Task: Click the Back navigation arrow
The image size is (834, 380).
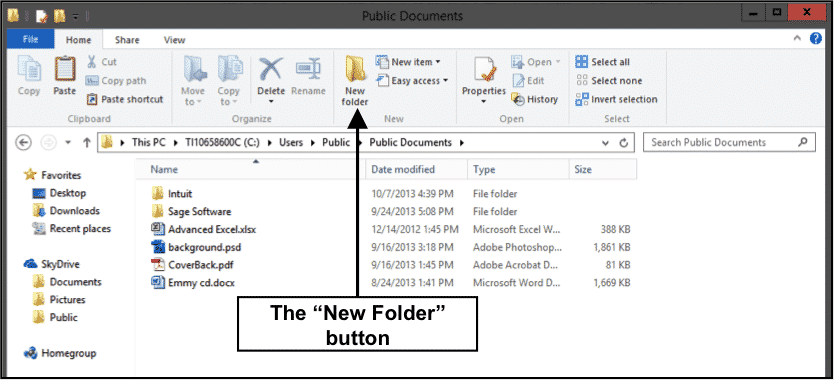Action: pyautogui.click(x=23, y=143)
